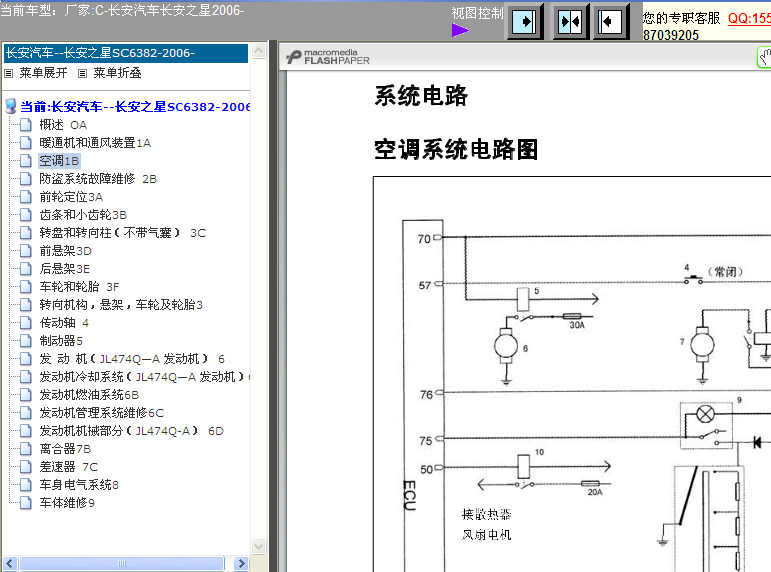
Task: Open the 车身电气系统8 chapter
Action: (x=79, y=485)
